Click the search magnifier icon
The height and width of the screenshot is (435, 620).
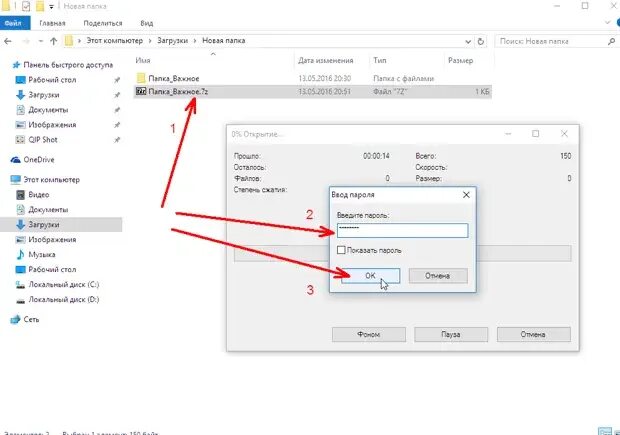pos(611,41)
